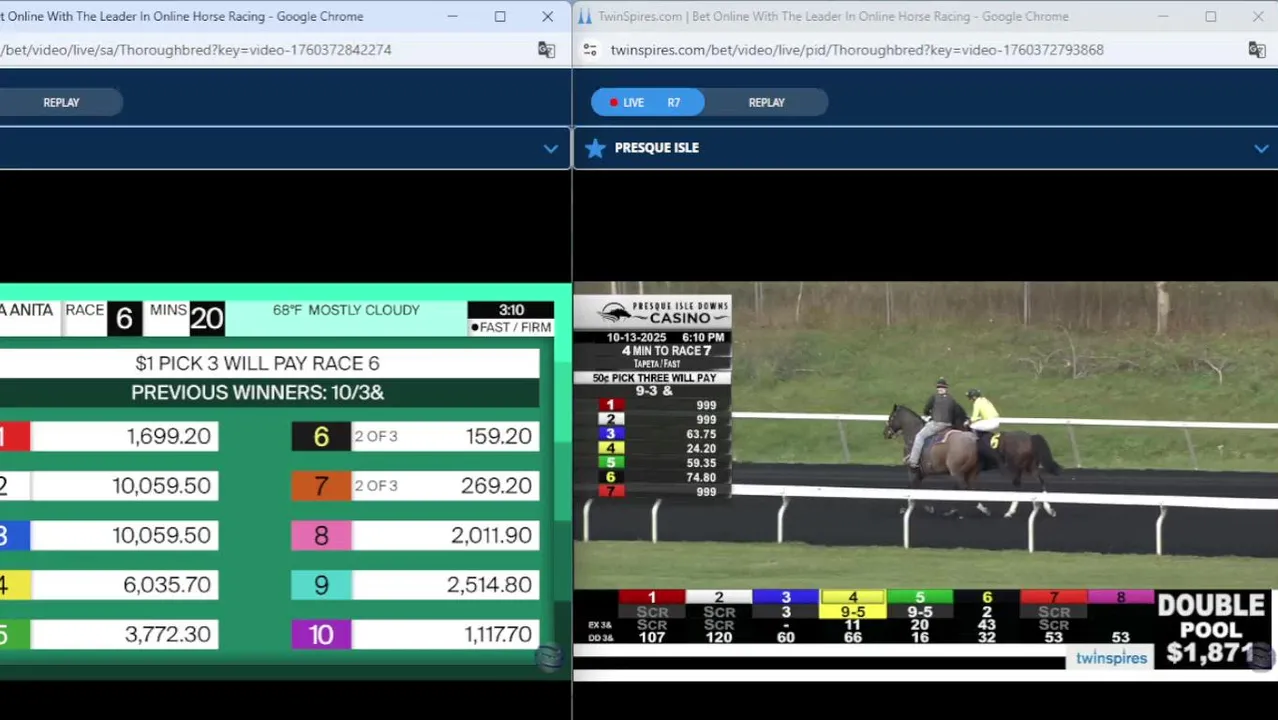Click payout 3,772.30 in left board

point(167,634)
